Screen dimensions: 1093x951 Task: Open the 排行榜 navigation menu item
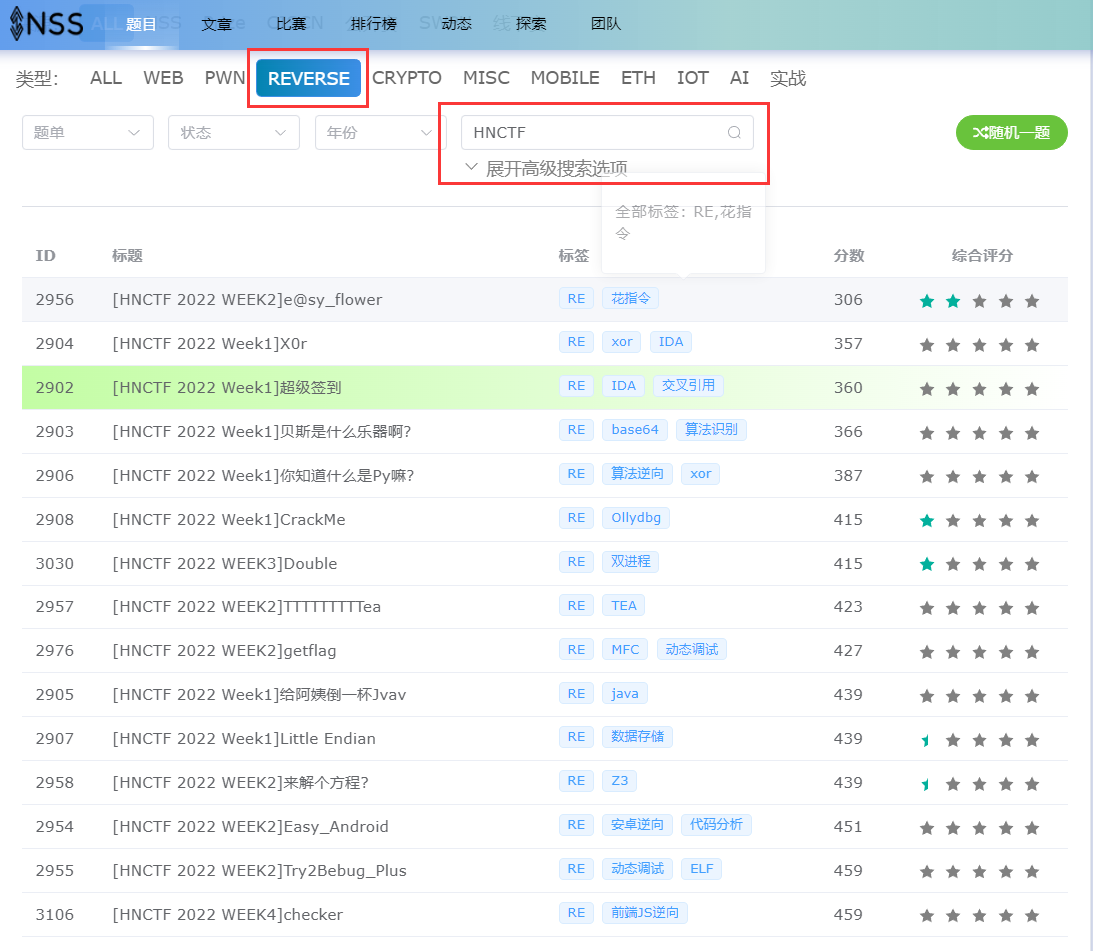(373, 24)
